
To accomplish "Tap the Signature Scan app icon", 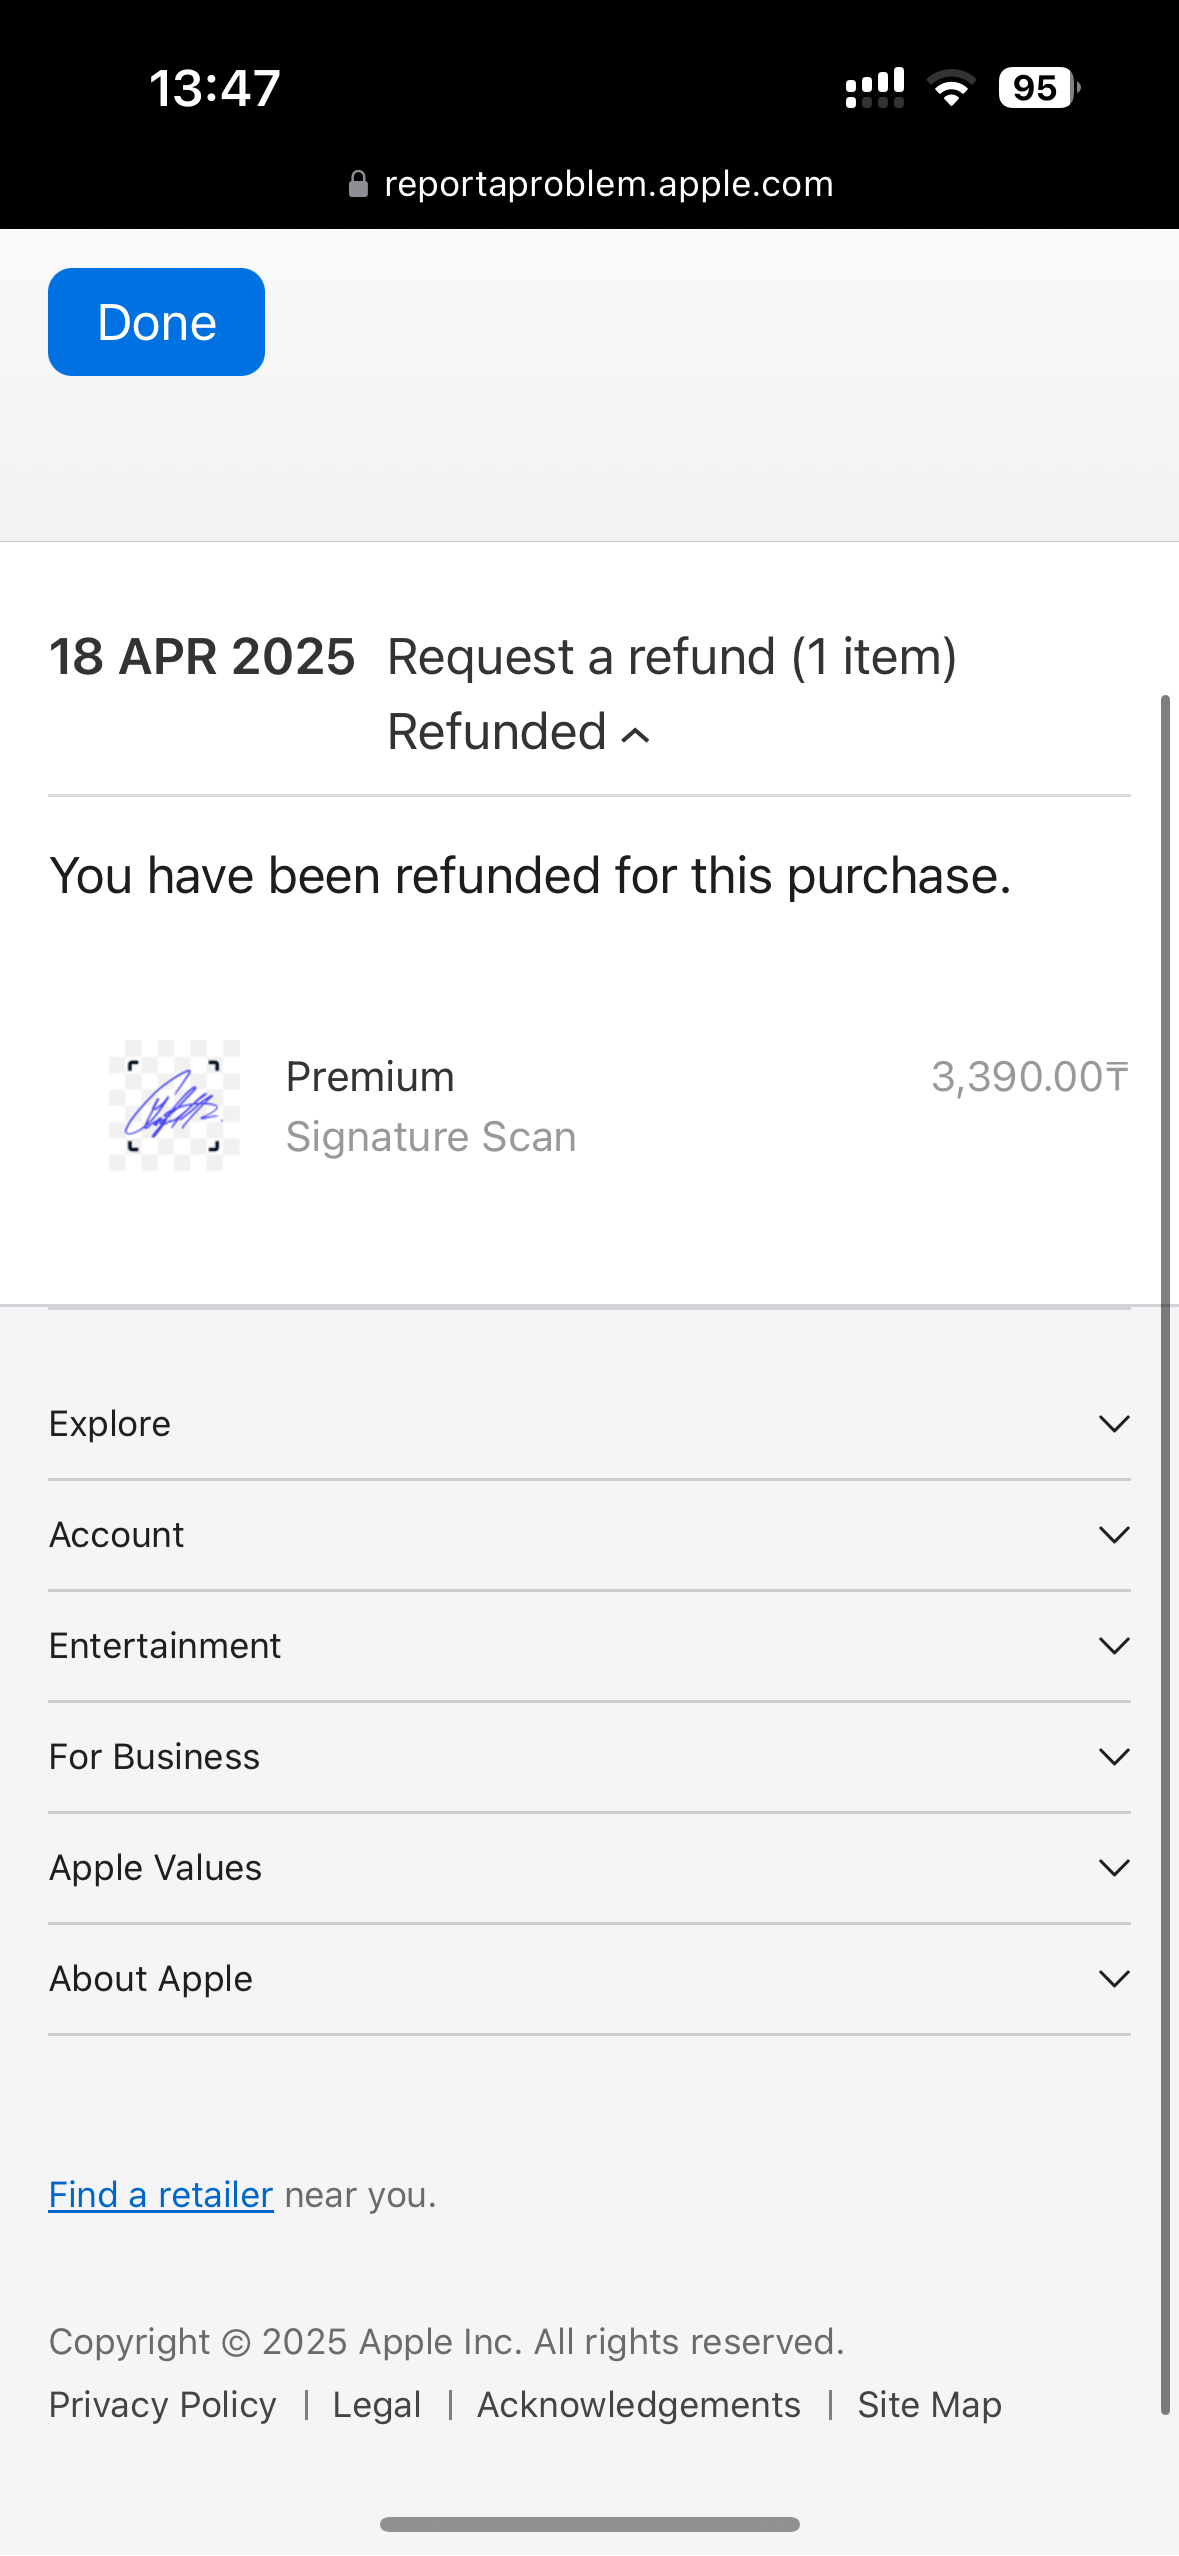I will tap(174, 1105).
